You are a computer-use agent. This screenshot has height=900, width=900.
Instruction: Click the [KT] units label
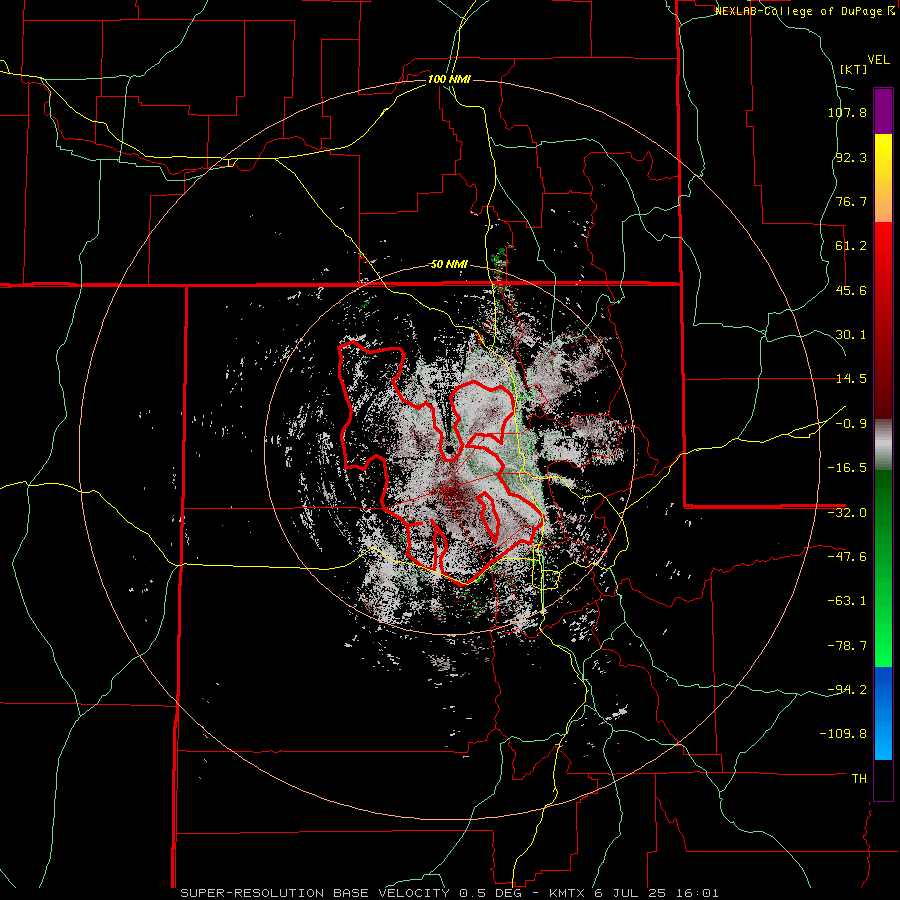pyautogui.click(x=854, y=69)
